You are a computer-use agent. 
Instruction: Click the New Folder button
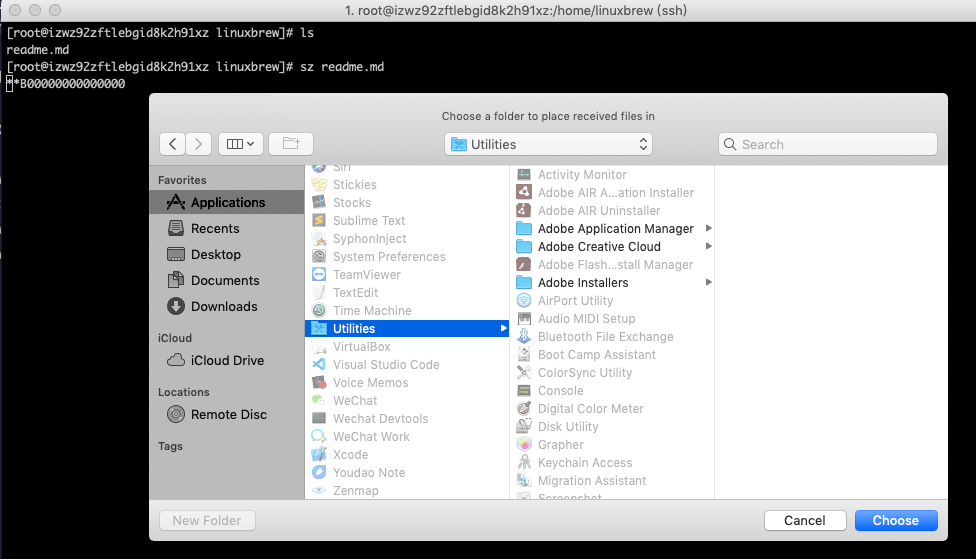[207, 520]
